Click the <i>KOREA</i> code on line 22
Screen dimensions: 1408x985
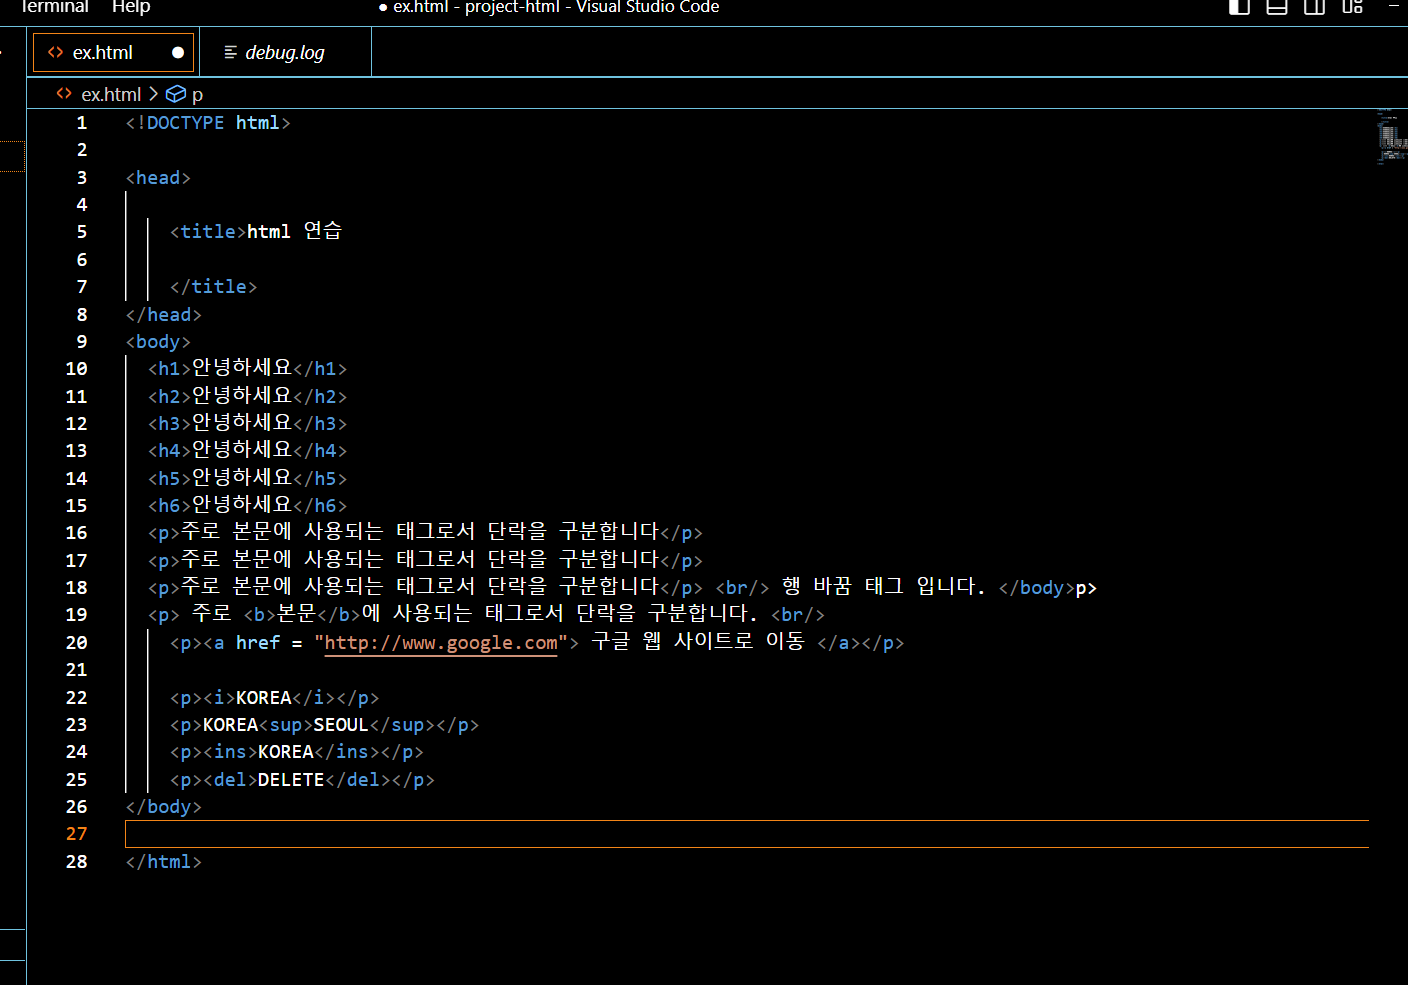tap(270, 698)
